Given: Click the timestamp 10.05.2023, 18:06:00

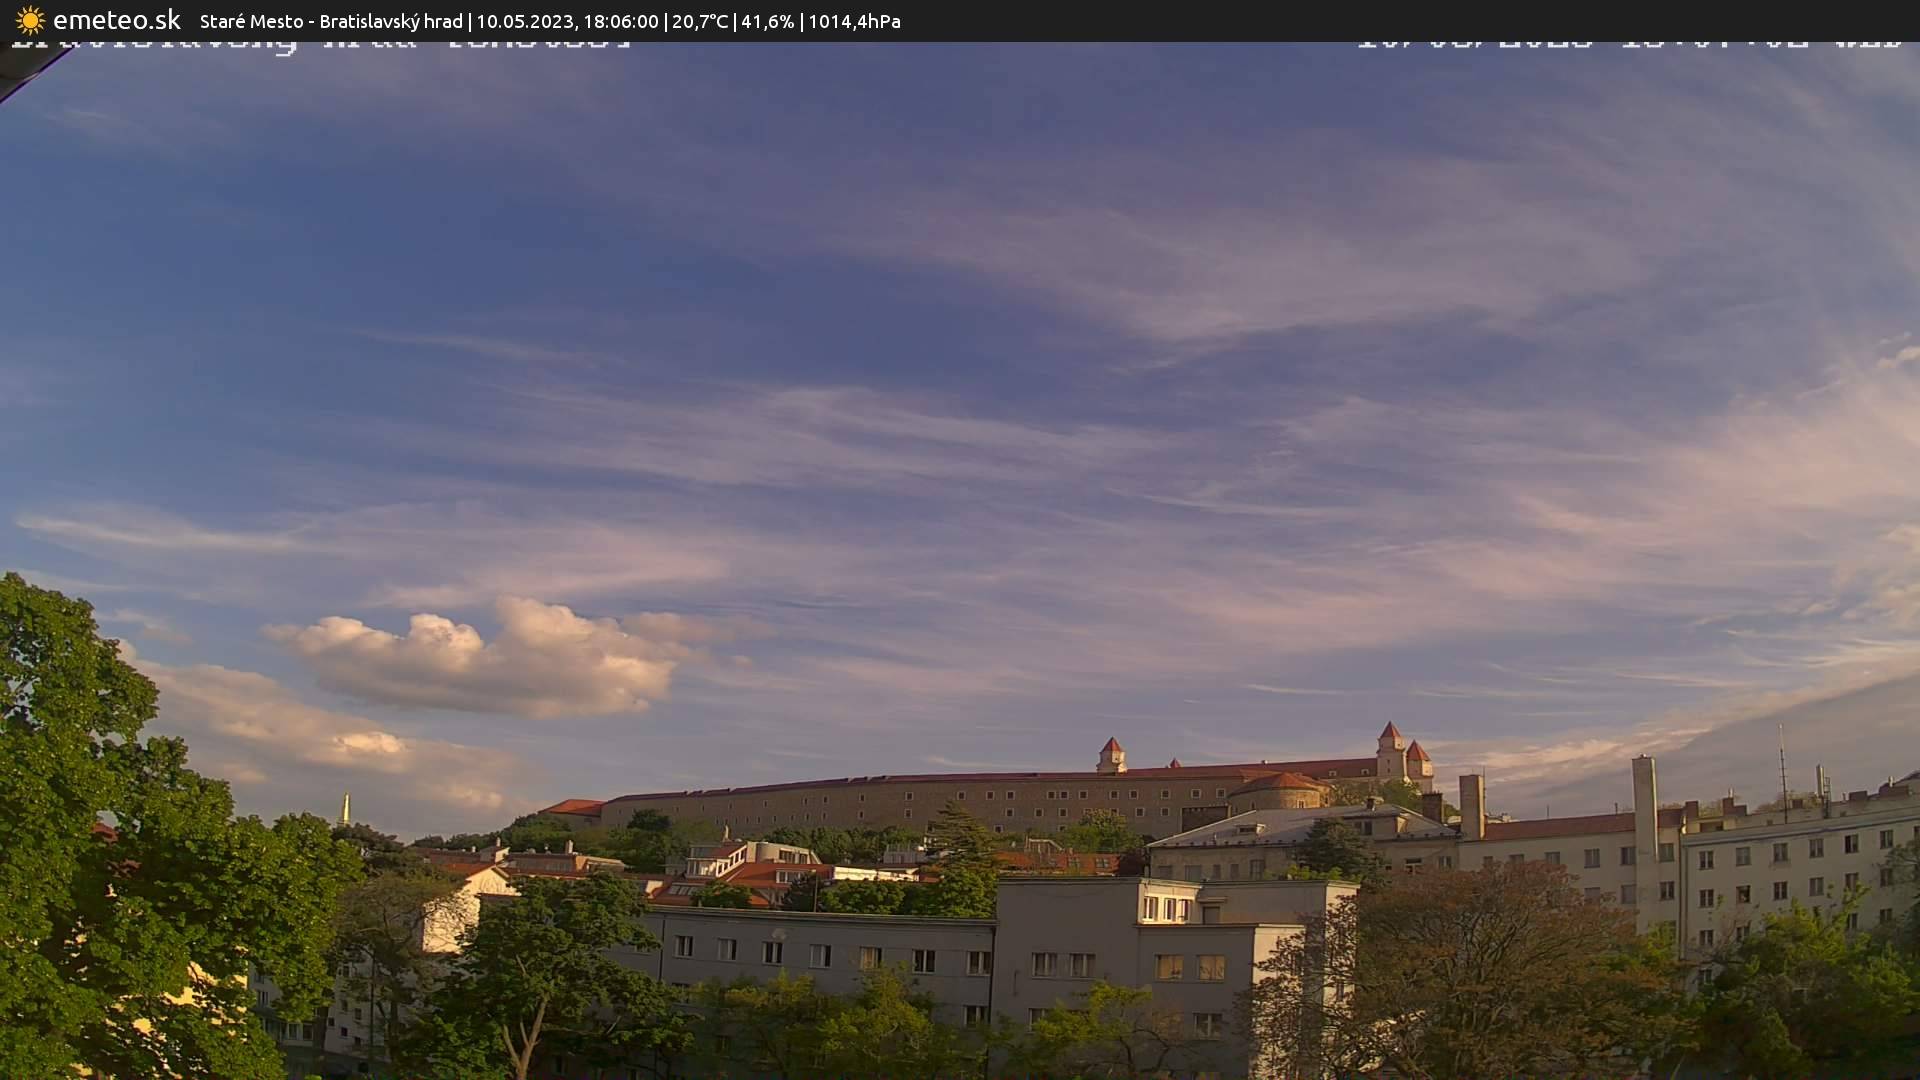Looking at the screenshot, I should (x=571, y=21).
